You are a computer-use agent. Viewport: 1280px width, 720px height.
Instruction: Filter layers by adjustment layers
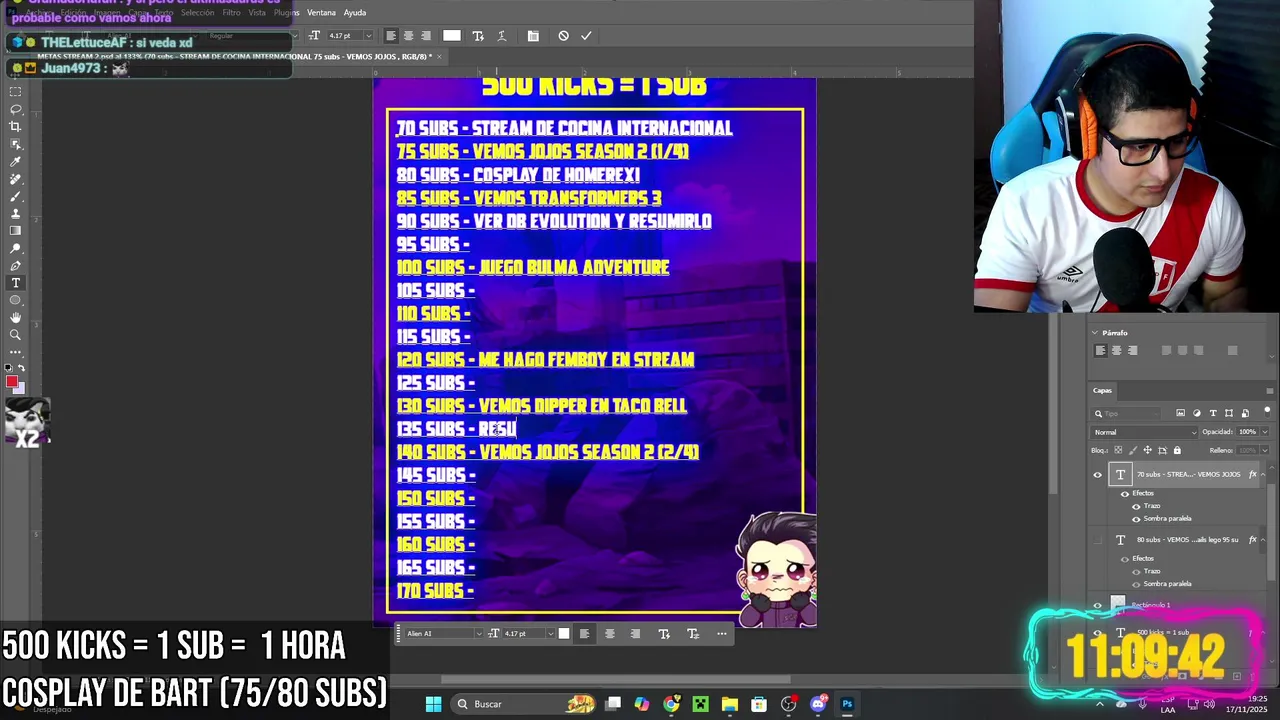pyautogui.click(x=1197, y=413)
